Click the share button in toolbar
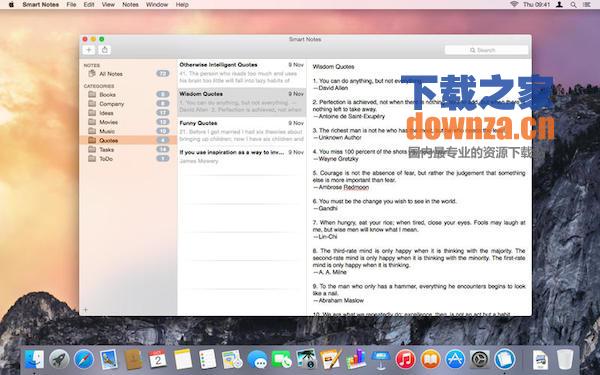The height and width of the screenshot is (375, 600). pyautogui.click(x=104, y=50)
